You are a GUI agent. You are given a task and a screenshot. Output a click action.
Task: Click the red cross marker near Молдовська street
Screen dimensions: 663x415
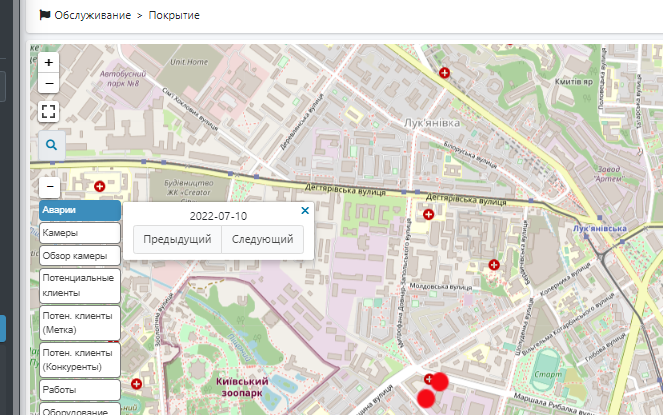point(493,265)
